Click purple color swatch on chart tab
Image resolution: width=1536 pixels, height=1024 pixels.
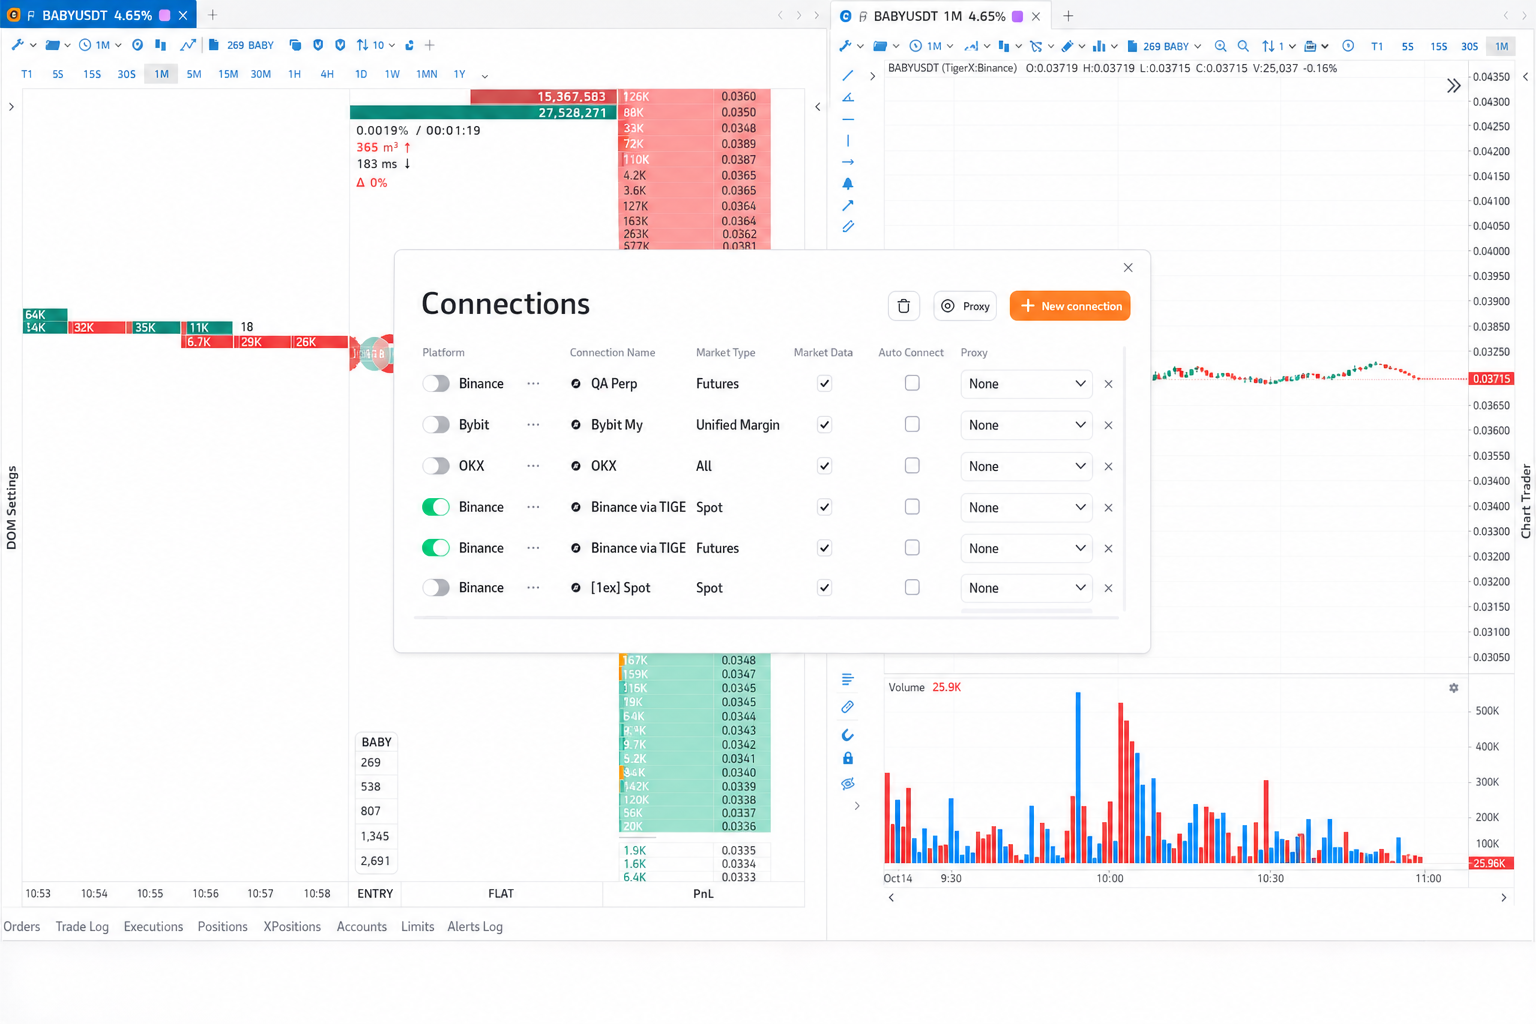(1017, 16)
